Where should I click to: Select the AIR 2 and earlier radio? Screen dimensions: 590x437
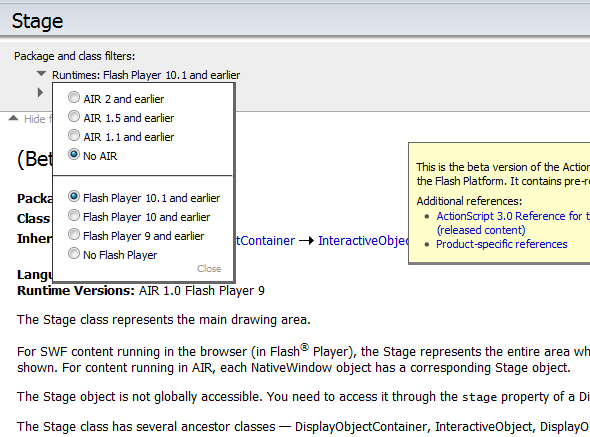point(74,97)
